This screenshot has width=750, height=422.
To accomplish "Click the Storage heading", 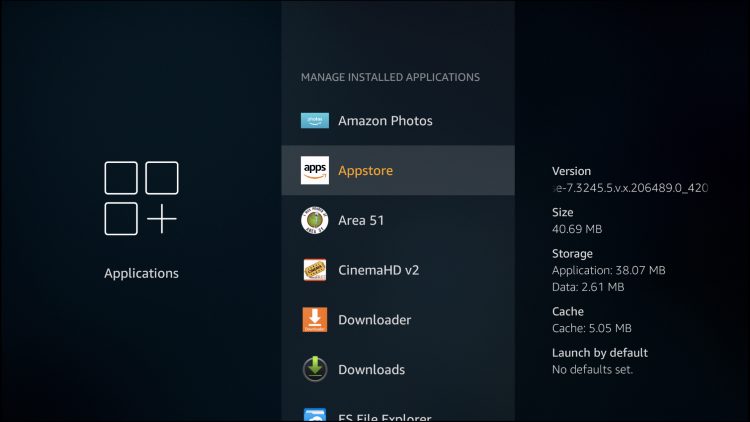I will pyautogui.click(x=572, y=254).
